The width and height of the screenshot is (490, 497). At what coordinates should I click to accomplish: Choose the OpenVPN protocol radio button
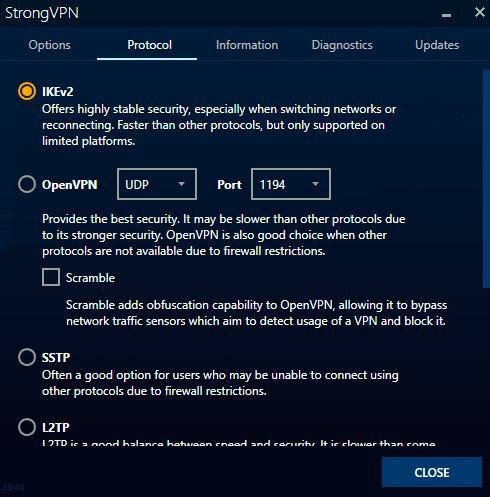pyautogui.click(x=27, y=184)
